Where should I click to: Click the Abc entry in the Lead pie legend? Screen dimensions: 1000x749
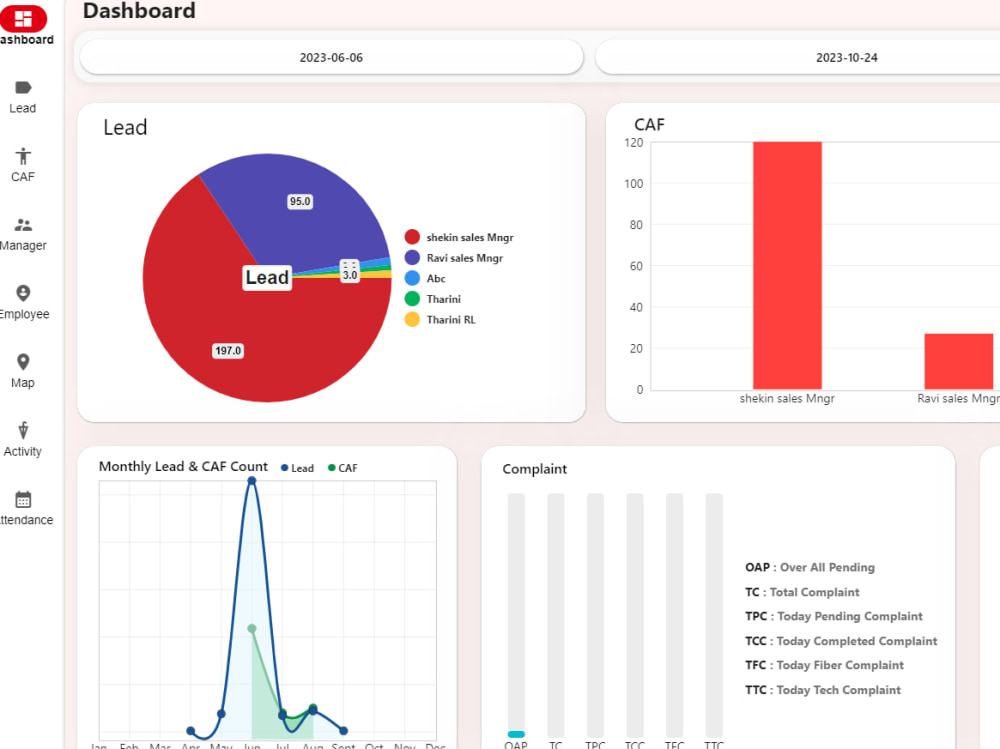[432, 278]
